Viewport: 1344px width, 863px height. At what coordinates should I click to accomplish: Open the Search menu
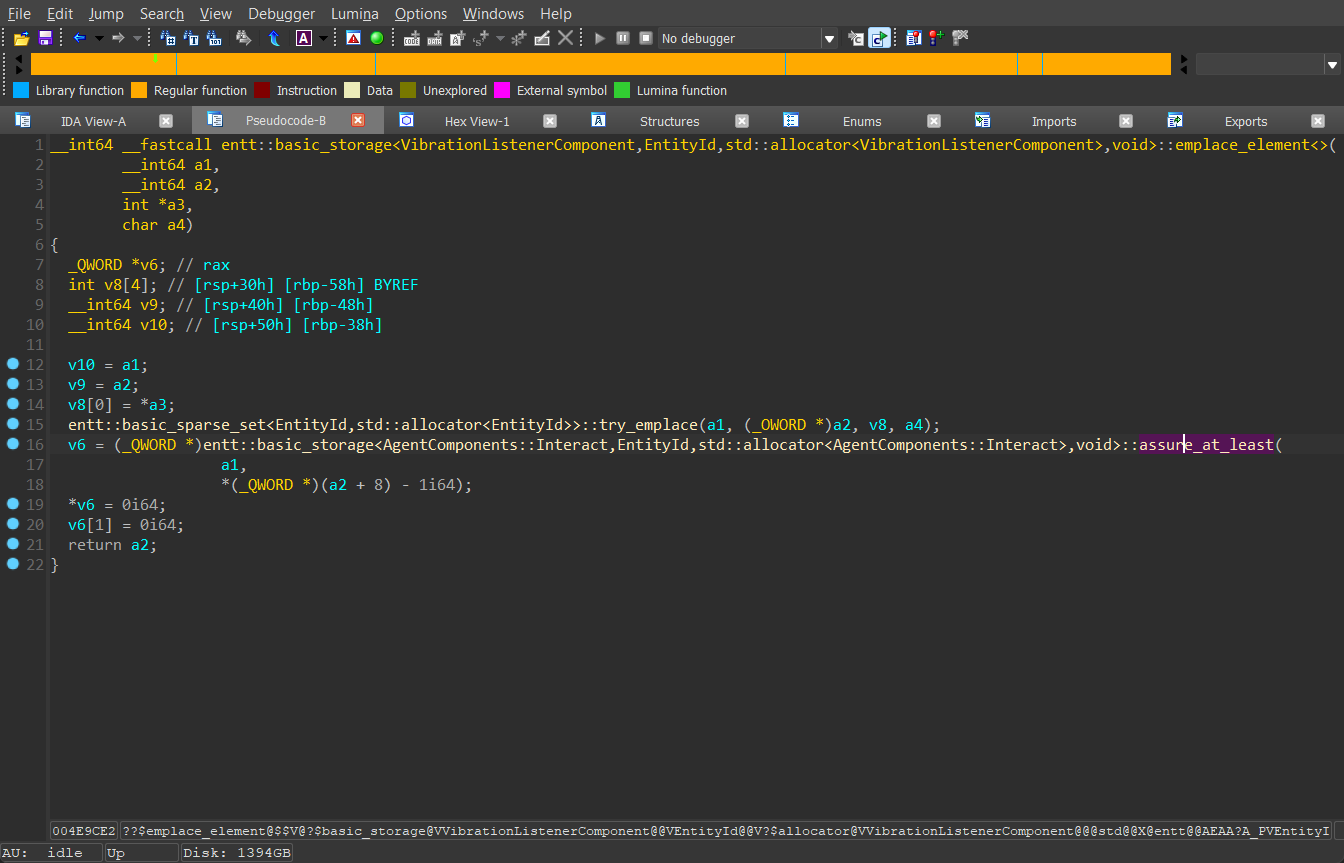click(162, 14)
